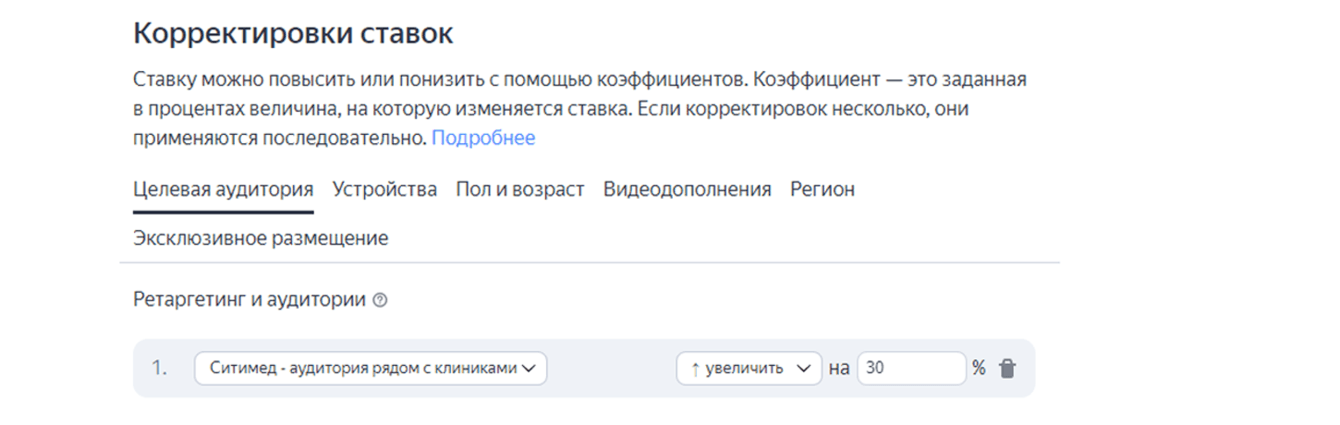This screenshot has width=1340, height=425.
Task: Delete the bid adjustment with trash icon
Action: [x=1007, y=368]
